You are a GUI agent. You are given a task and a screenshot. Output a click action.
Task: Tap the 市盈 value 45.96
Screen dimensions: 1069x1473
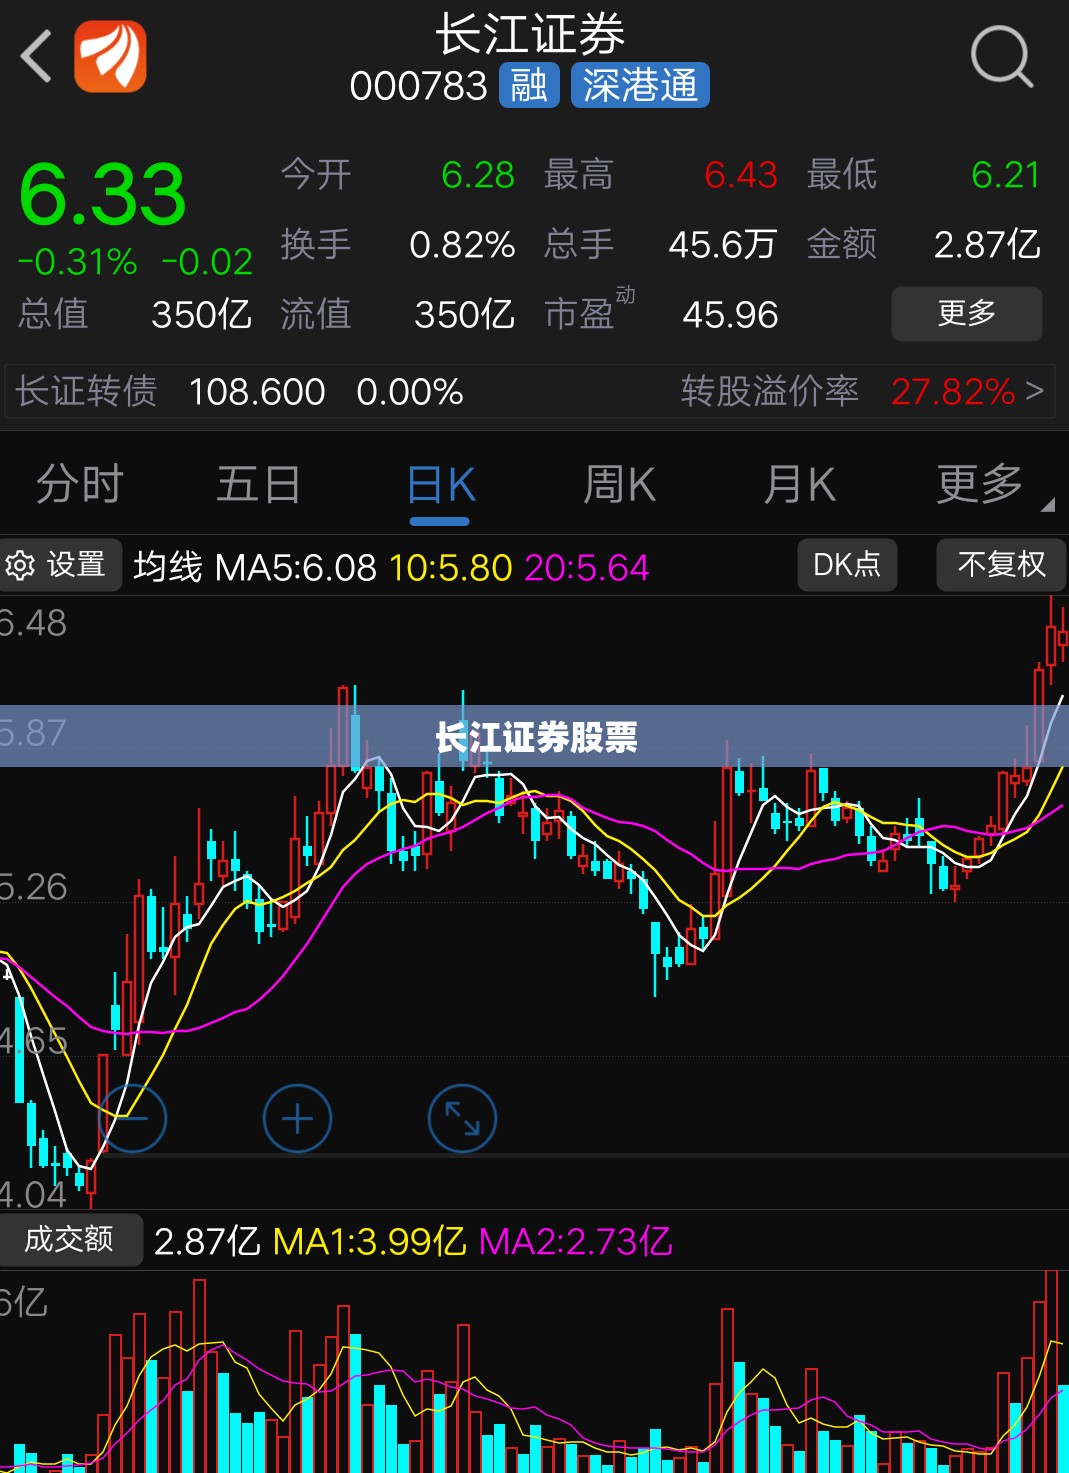[730, 315]
